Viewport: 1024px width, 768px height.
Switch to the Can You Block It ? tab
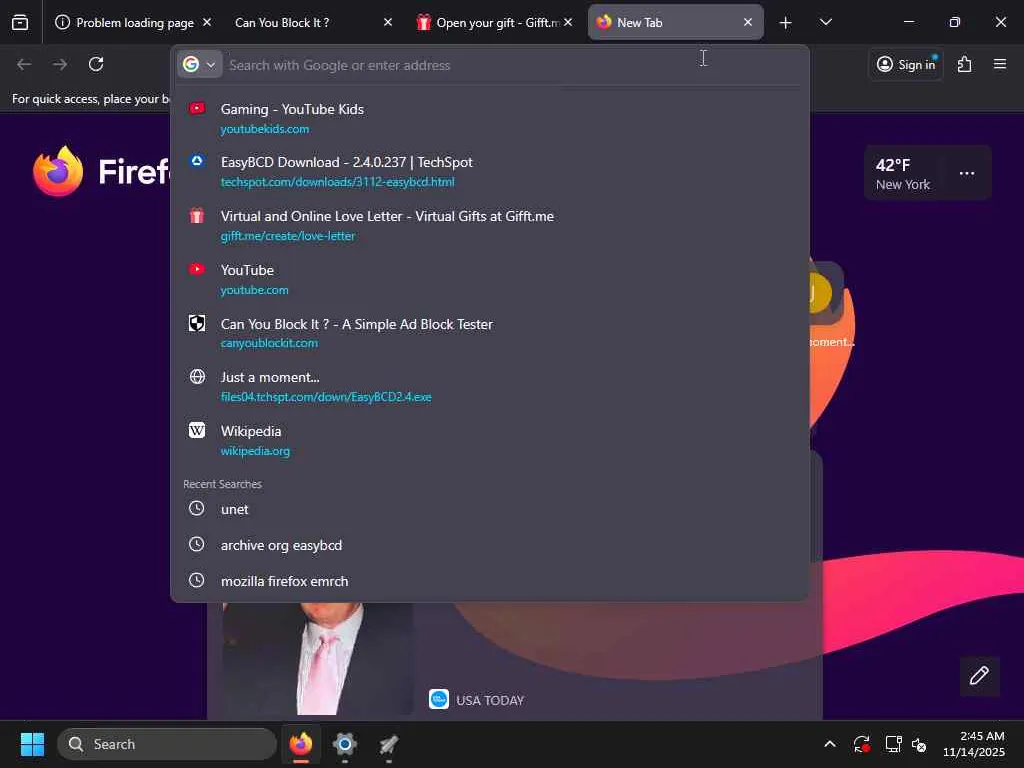(312, 22)
